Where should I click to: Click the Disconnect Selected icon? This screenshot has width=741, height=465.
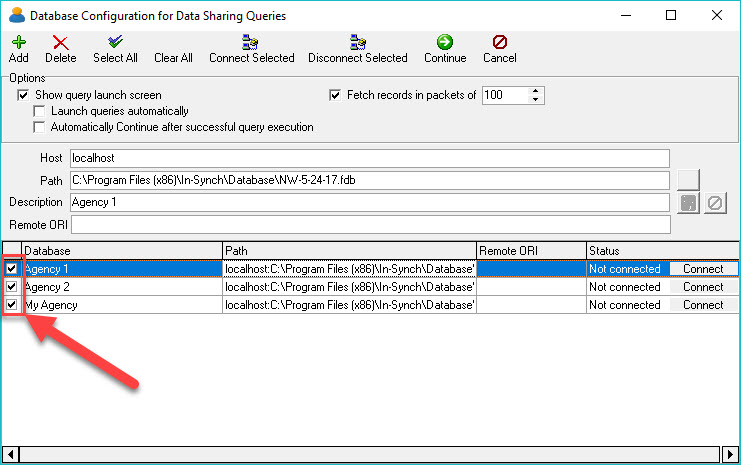click(x=357, y=42)
